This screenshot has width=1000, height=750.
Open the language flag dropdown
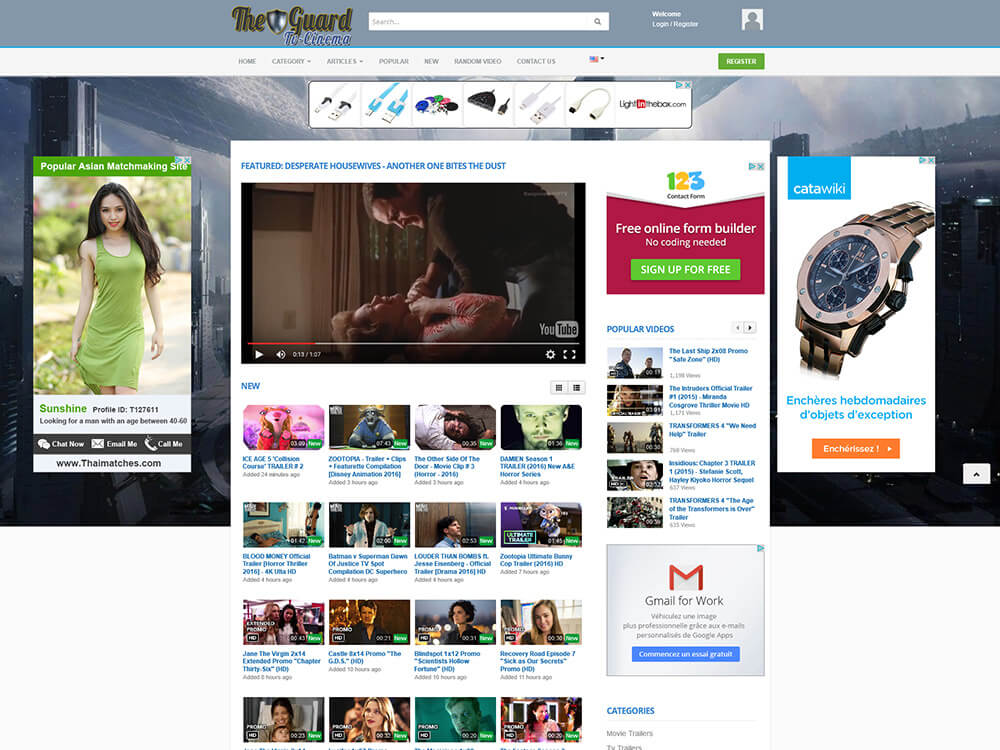[596, 59]
